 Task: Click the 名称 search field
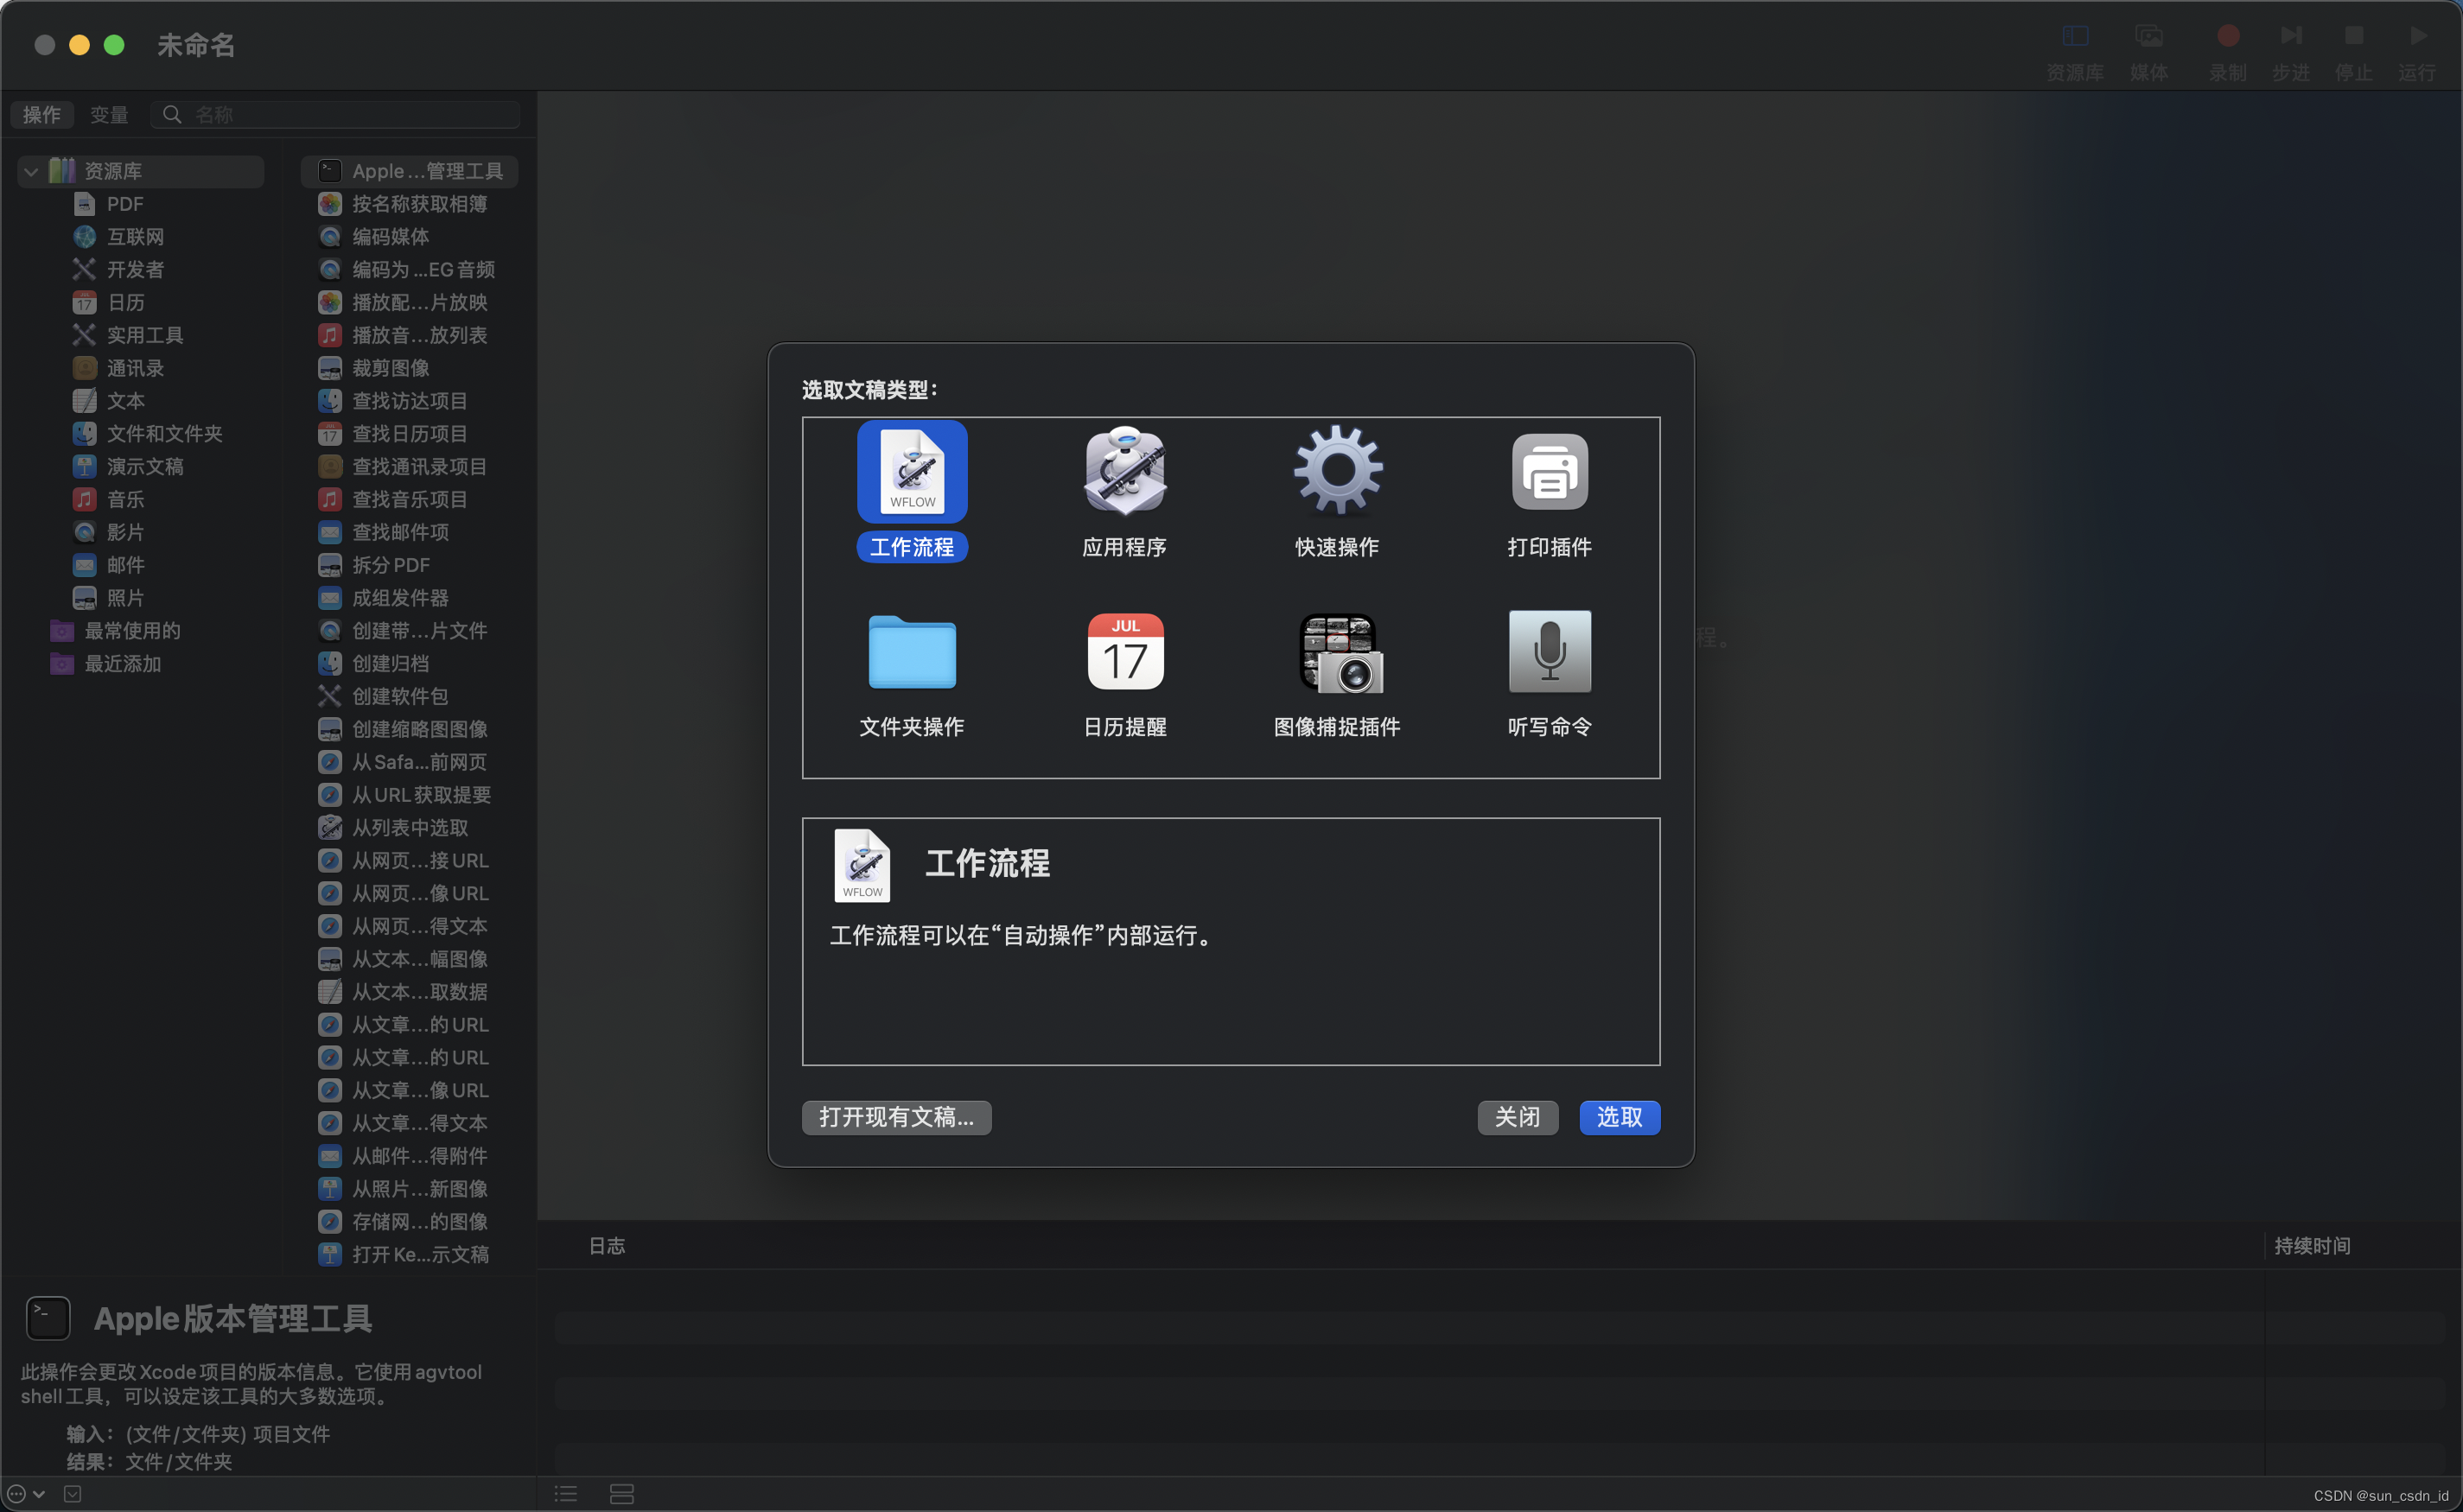350,115
